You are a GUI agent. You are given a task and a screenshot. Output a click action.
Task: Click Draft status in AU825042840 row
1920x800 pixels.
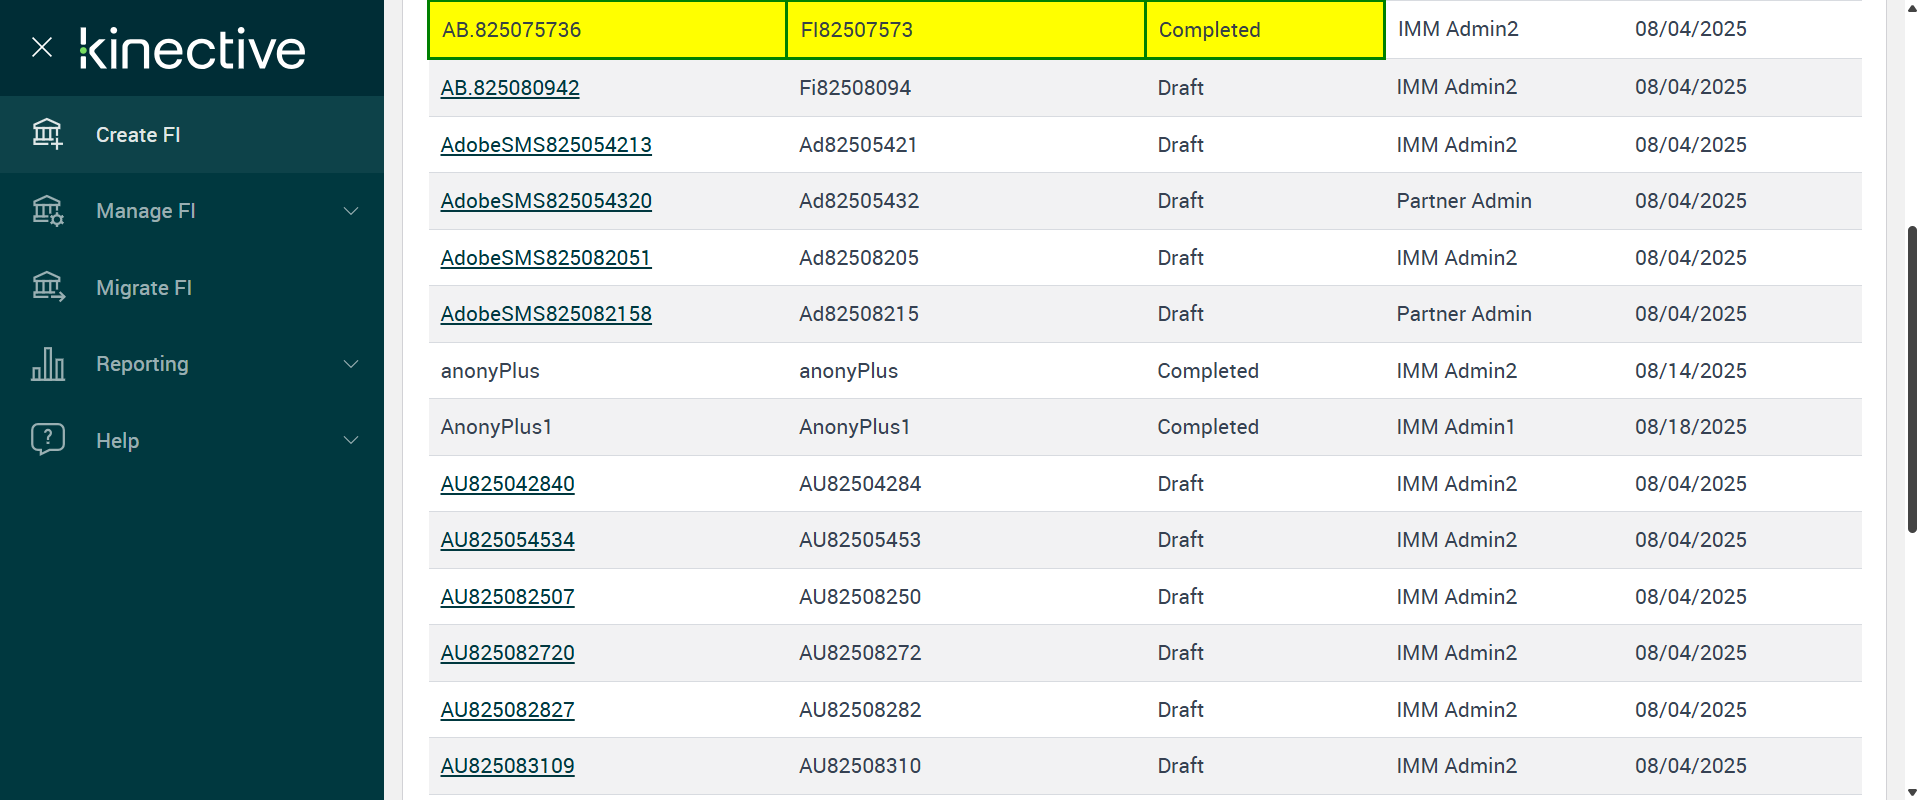[1181, 484]
